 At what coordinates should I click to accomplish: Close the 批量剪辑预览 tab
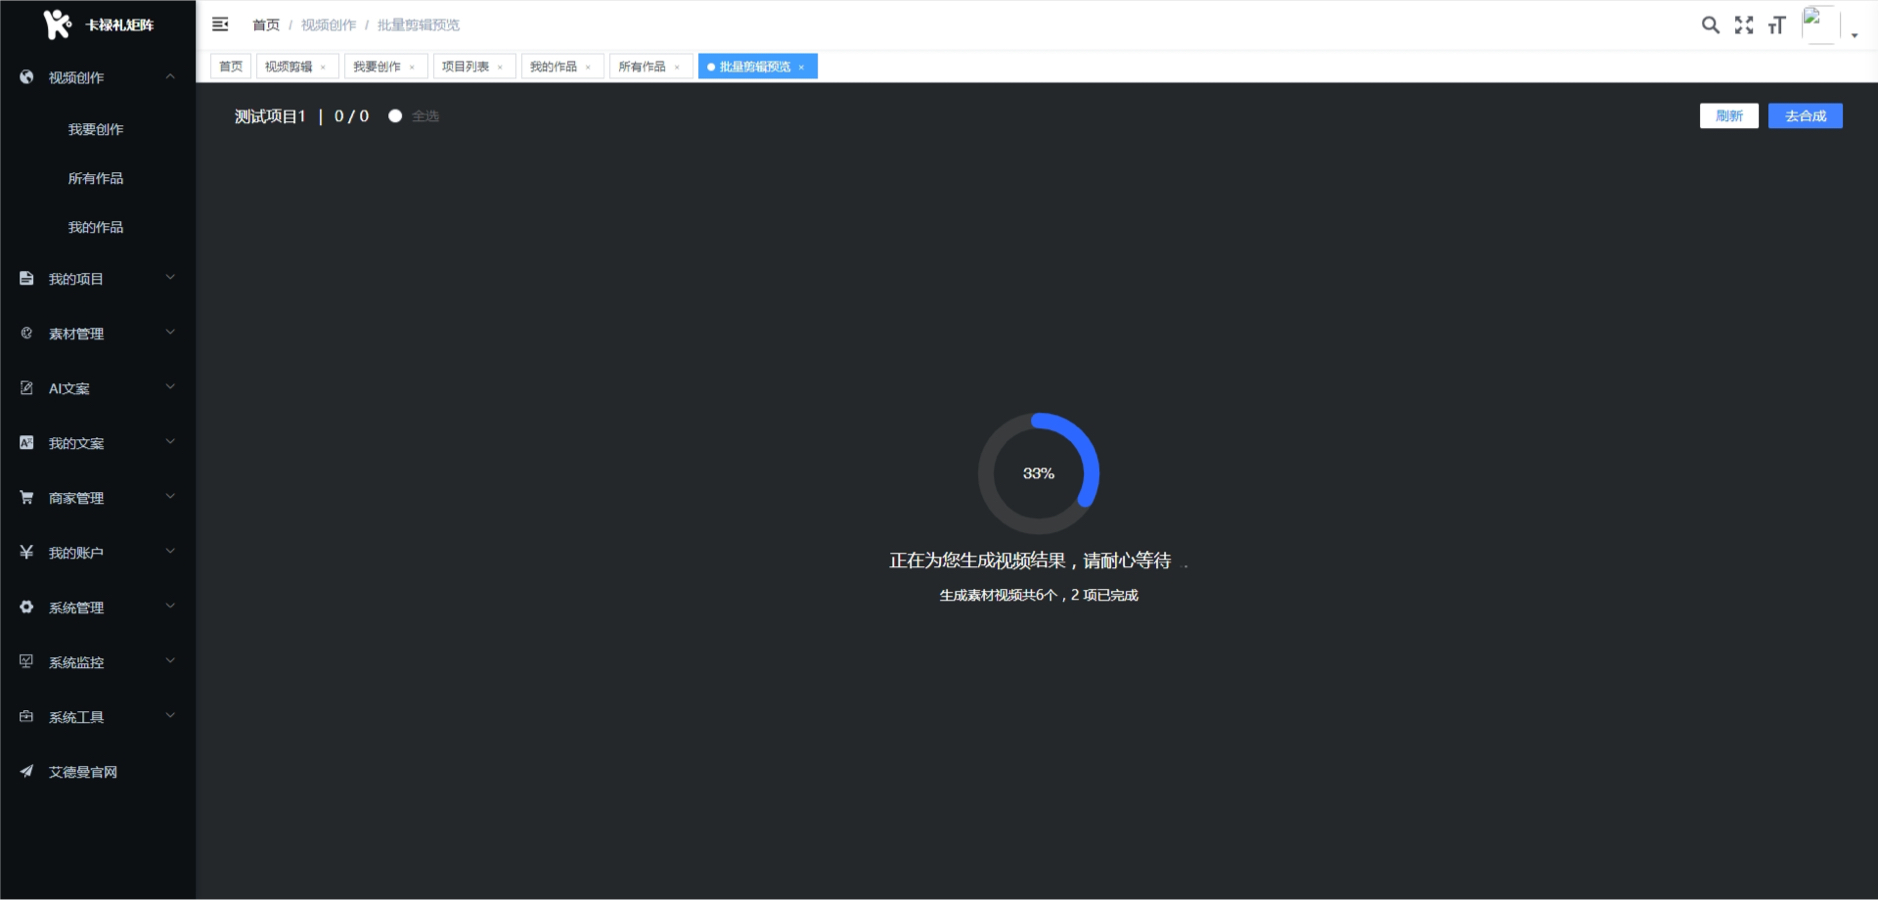(801, 67)
